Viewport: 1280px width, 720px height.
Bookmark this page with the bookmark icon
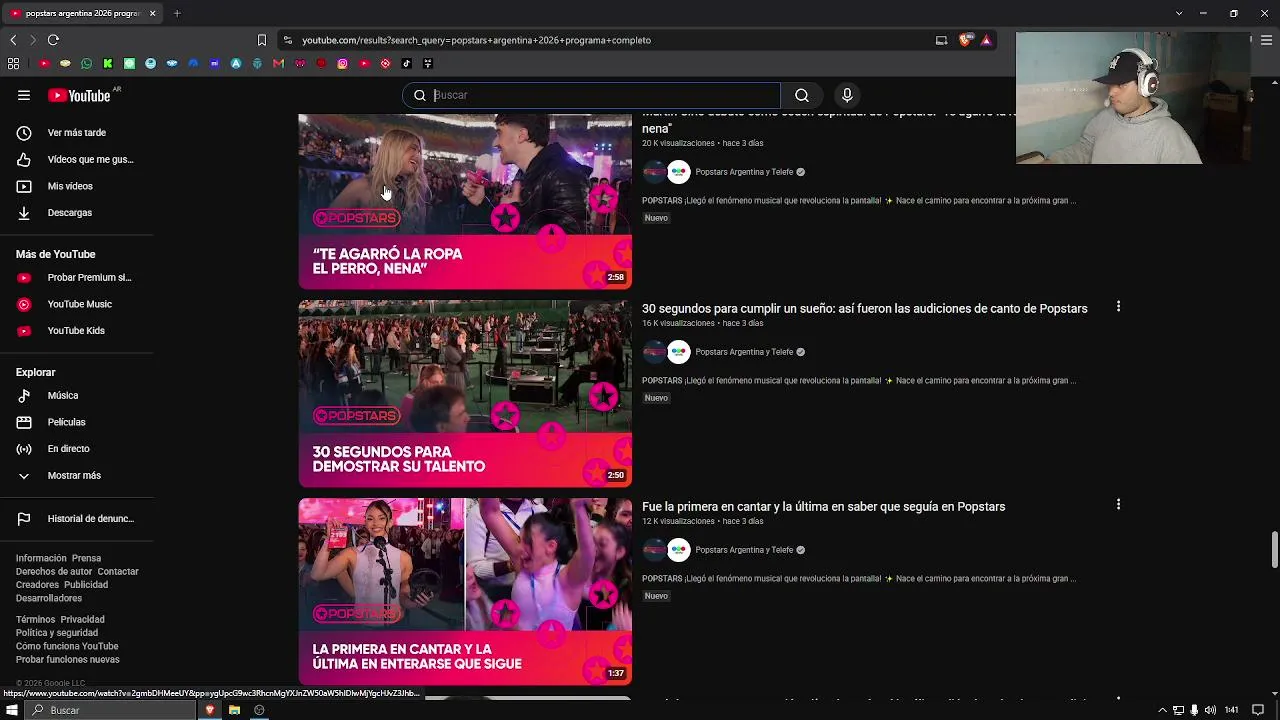(262, 40)
